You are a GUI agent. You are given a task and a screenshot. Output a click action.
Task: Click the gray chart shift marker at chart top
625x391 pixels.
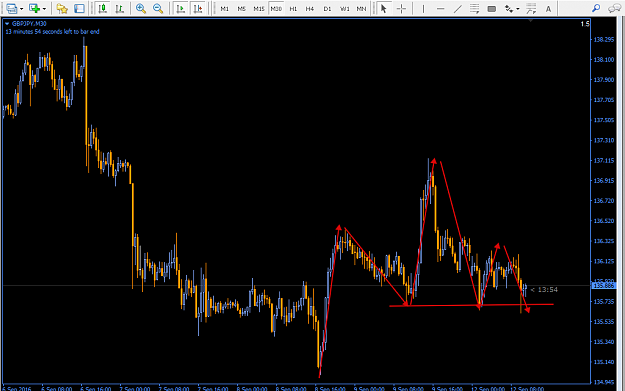coord(530,20)
